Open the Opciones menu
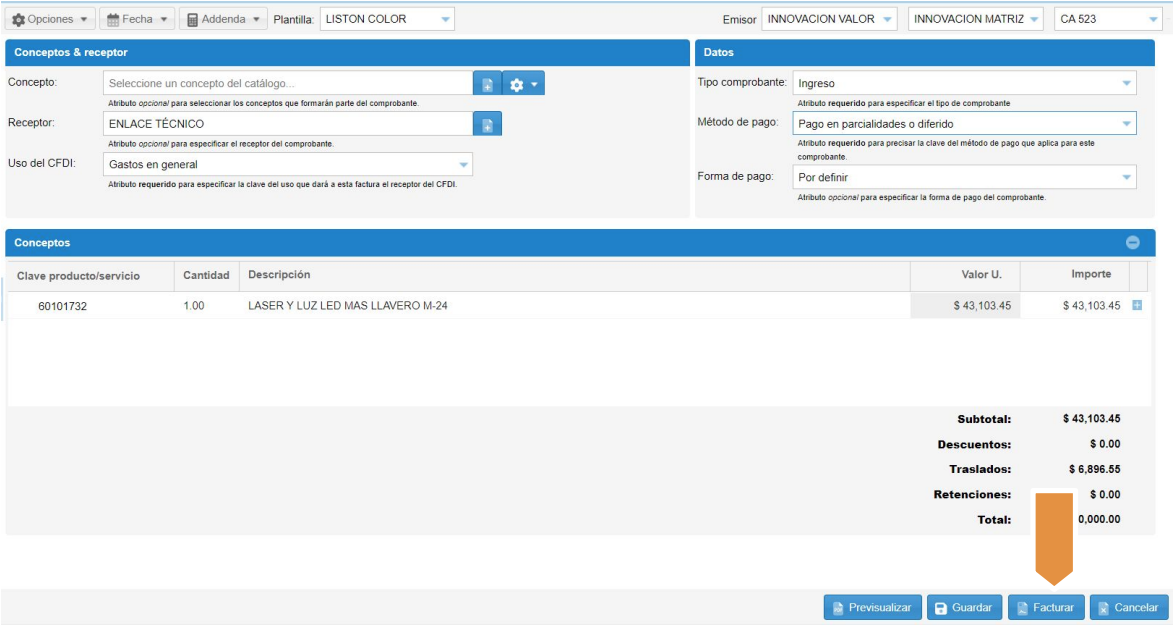 coord(50,19)
